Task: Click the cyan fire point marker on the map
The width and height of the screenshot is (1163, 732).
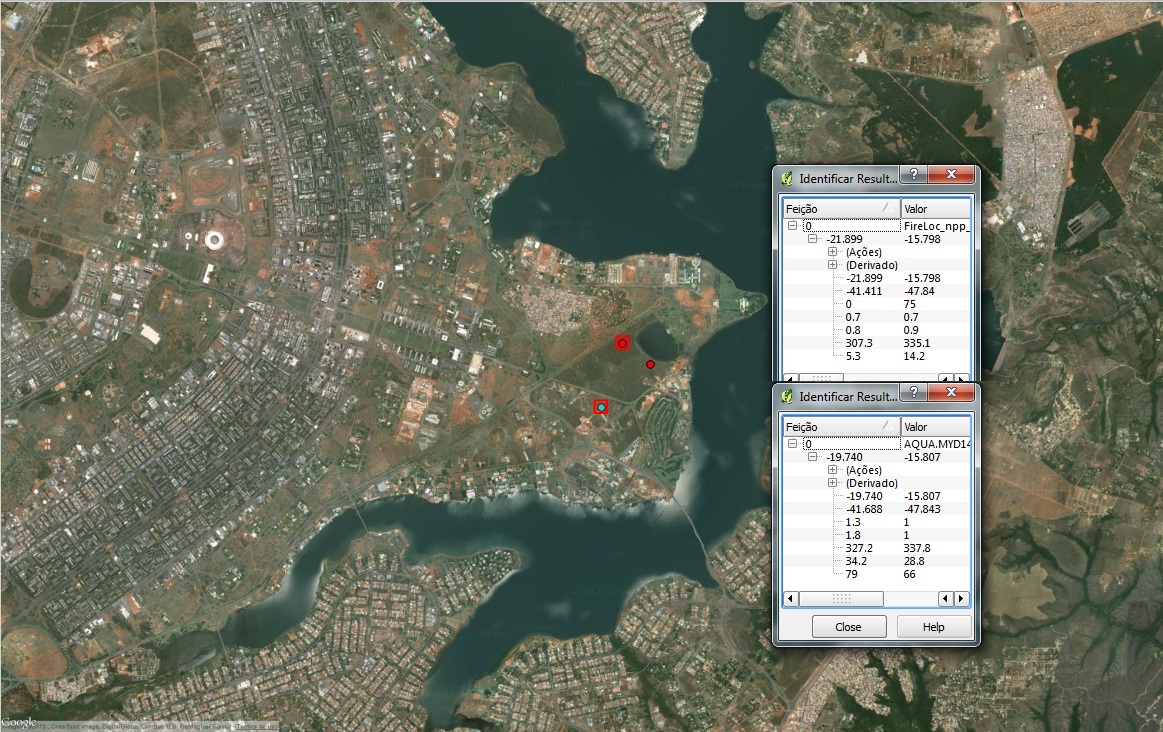Action: pyautogui.click(x=601, y=407)
